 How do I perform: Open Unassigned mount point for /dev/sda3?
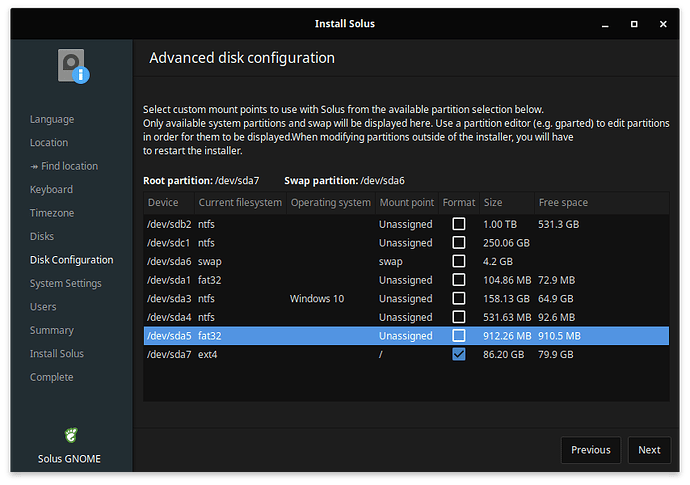click(x=405, y=298)
